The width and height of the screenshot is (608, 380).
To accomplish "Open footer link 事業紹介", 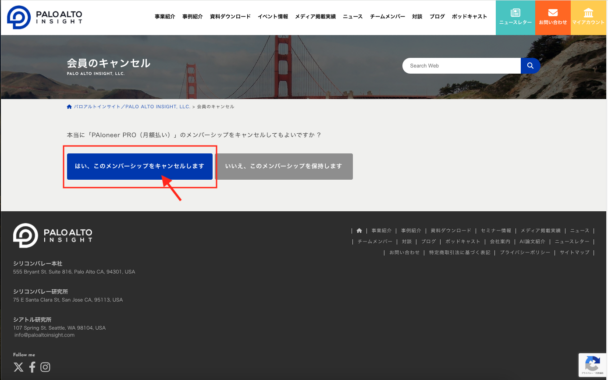I will pyautogui.click(x=382, y=231).
